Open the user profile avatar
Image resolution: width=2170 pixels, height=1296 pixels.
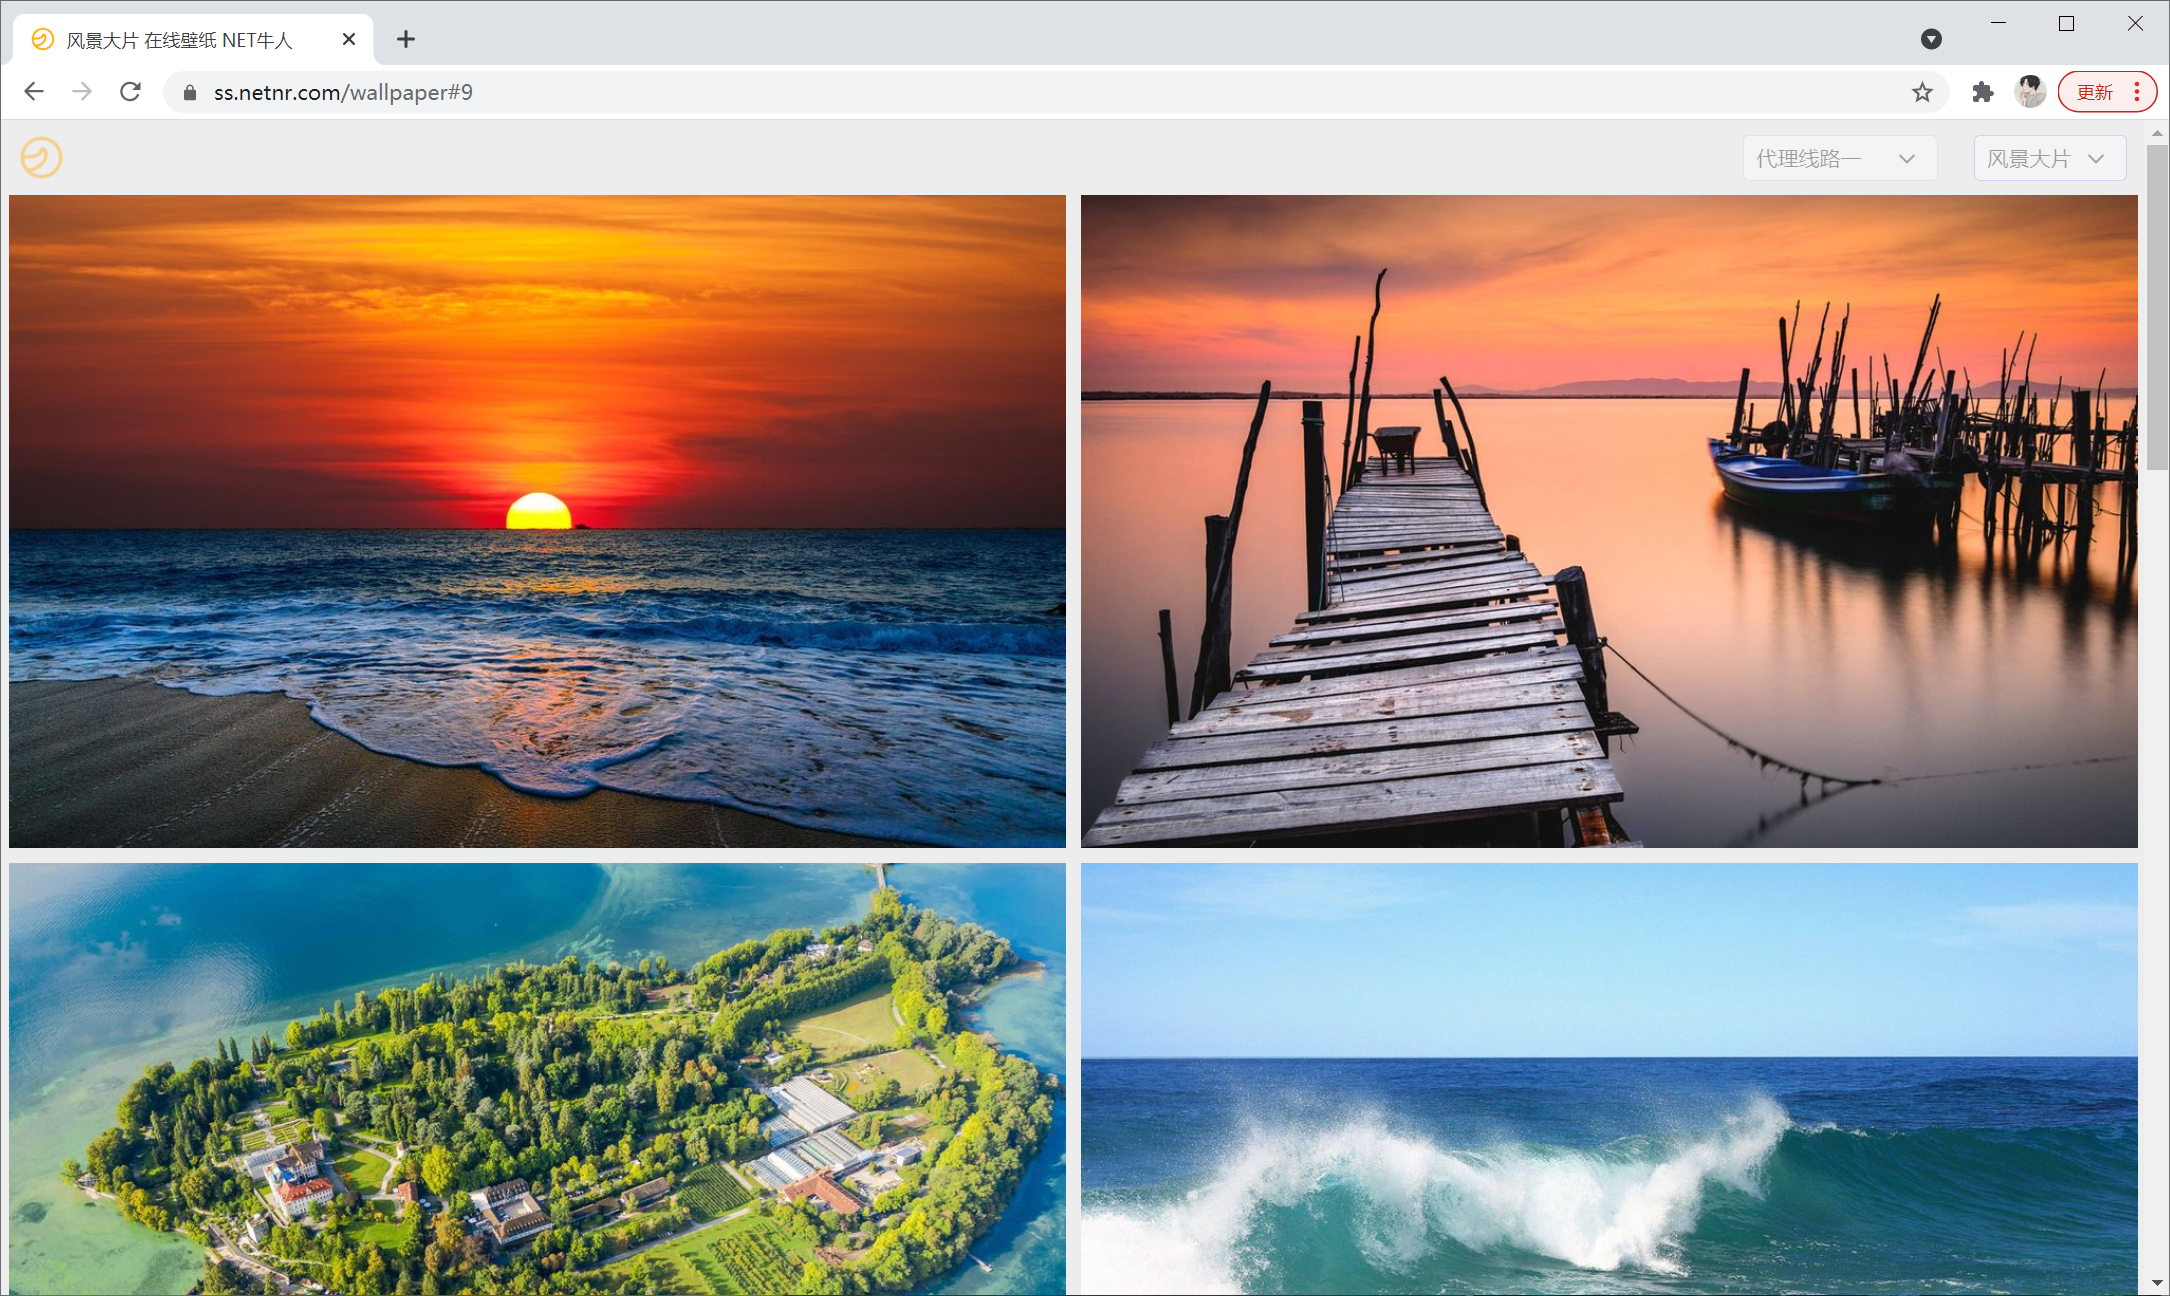2030,92
